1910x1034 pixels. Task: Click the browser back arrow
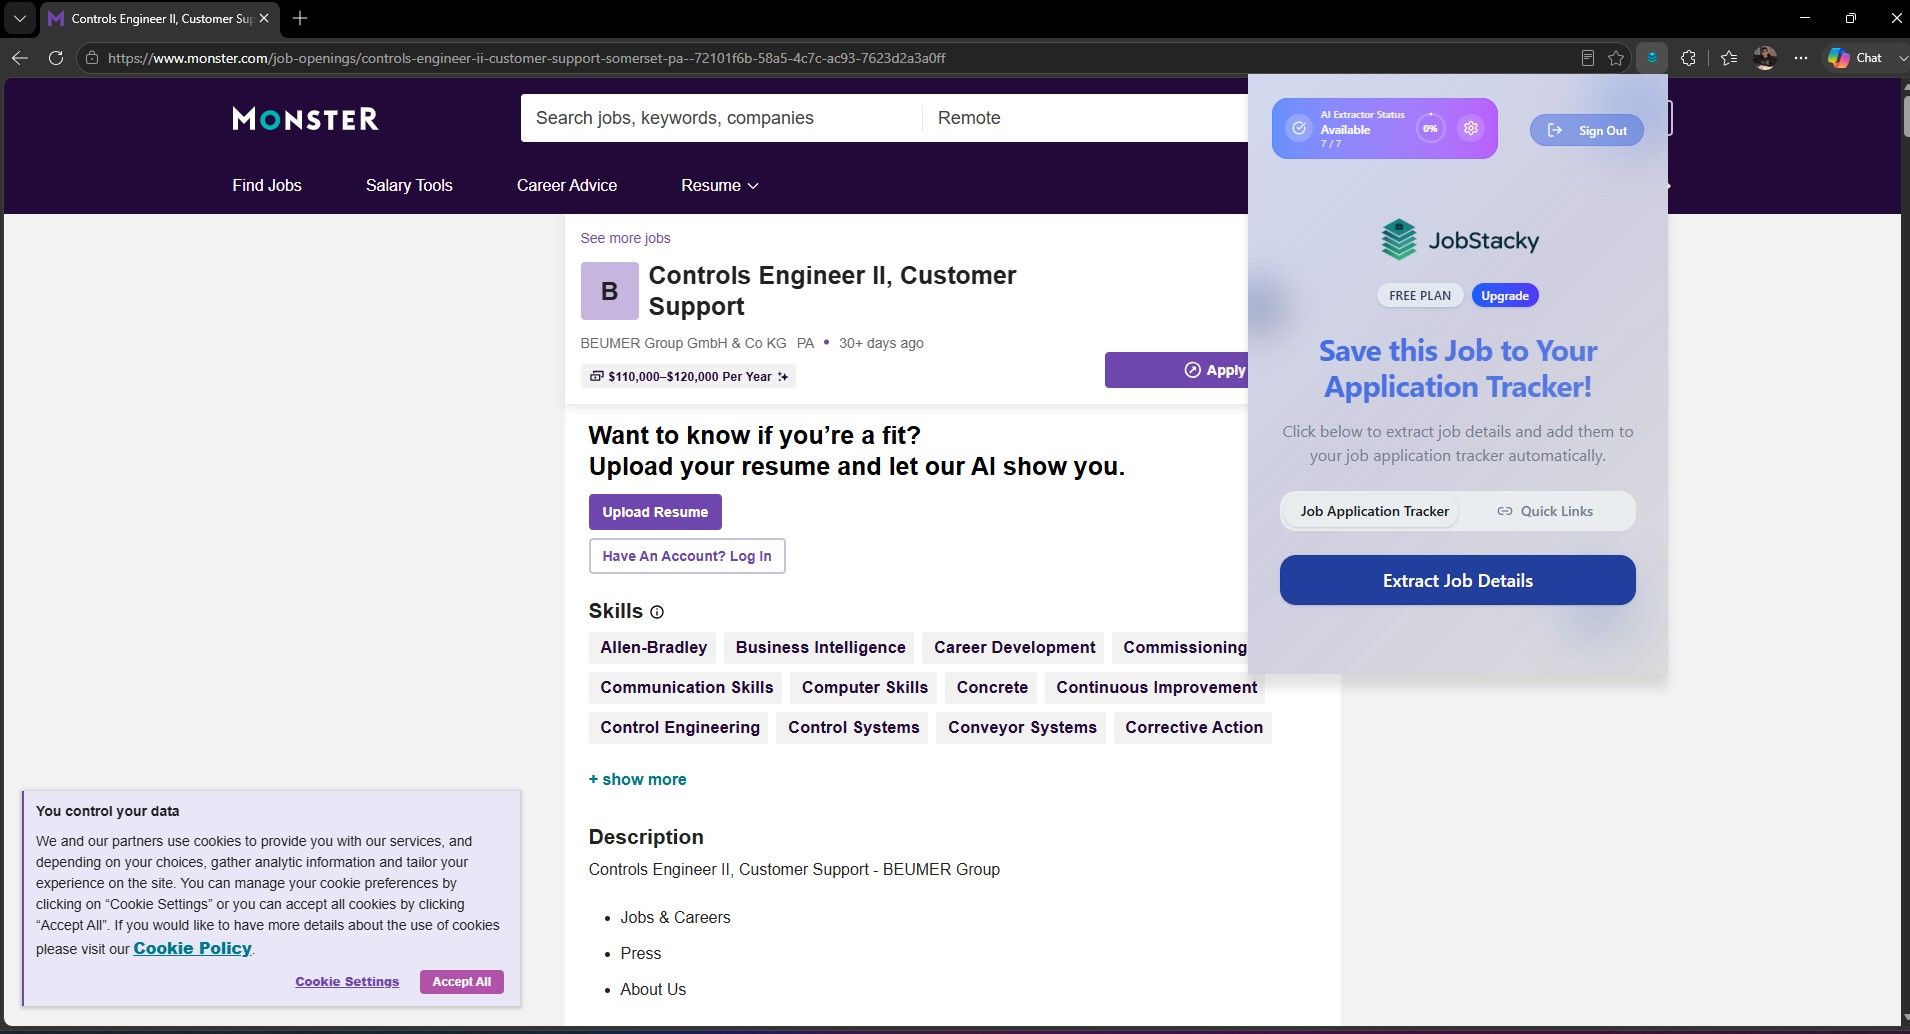(20, 58)
